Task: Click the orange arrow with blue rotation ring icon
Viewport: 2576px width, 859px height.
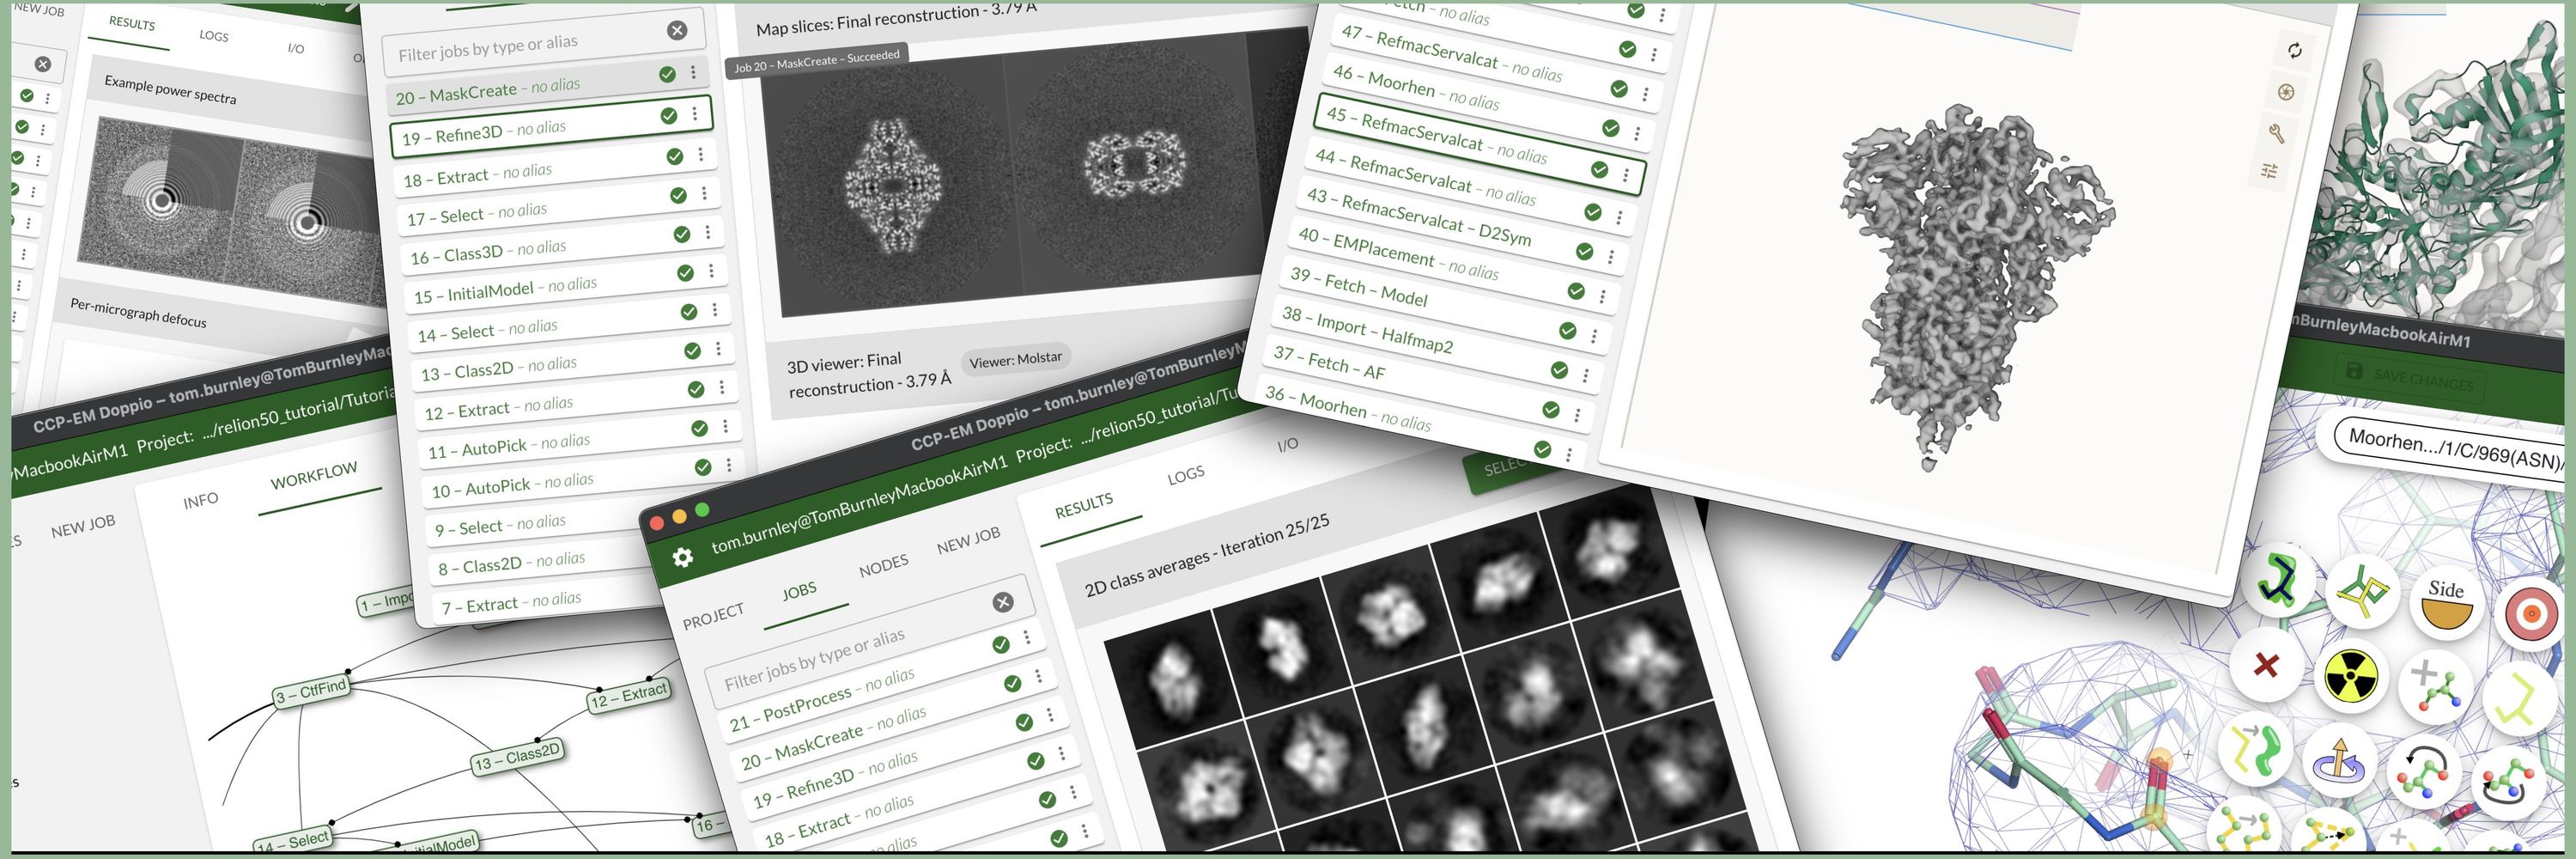Action: coord(2338,761)
